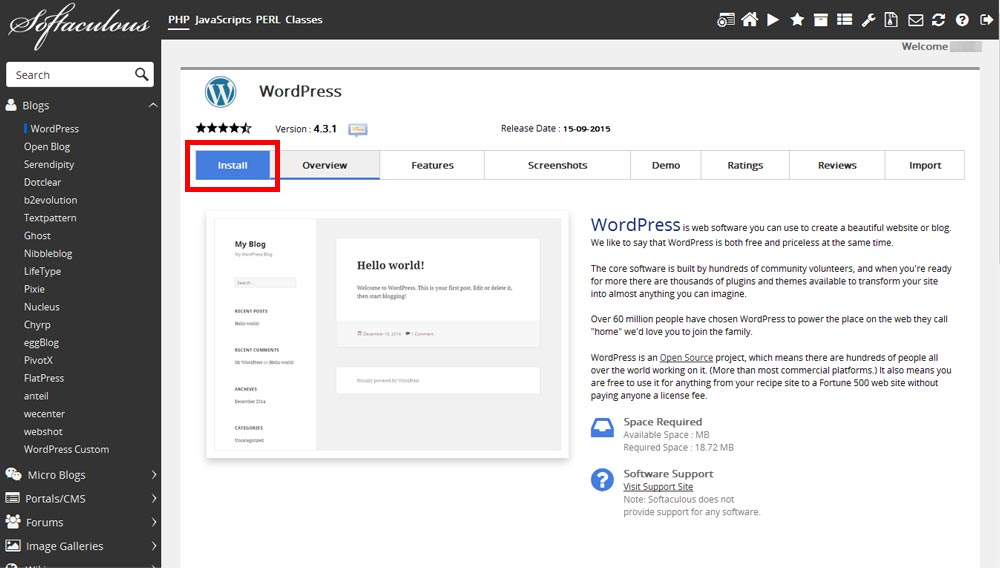Select Nibbleblog in sidebar
Viewport: 1000px width, 568px height.
click(x=48, y=254)
